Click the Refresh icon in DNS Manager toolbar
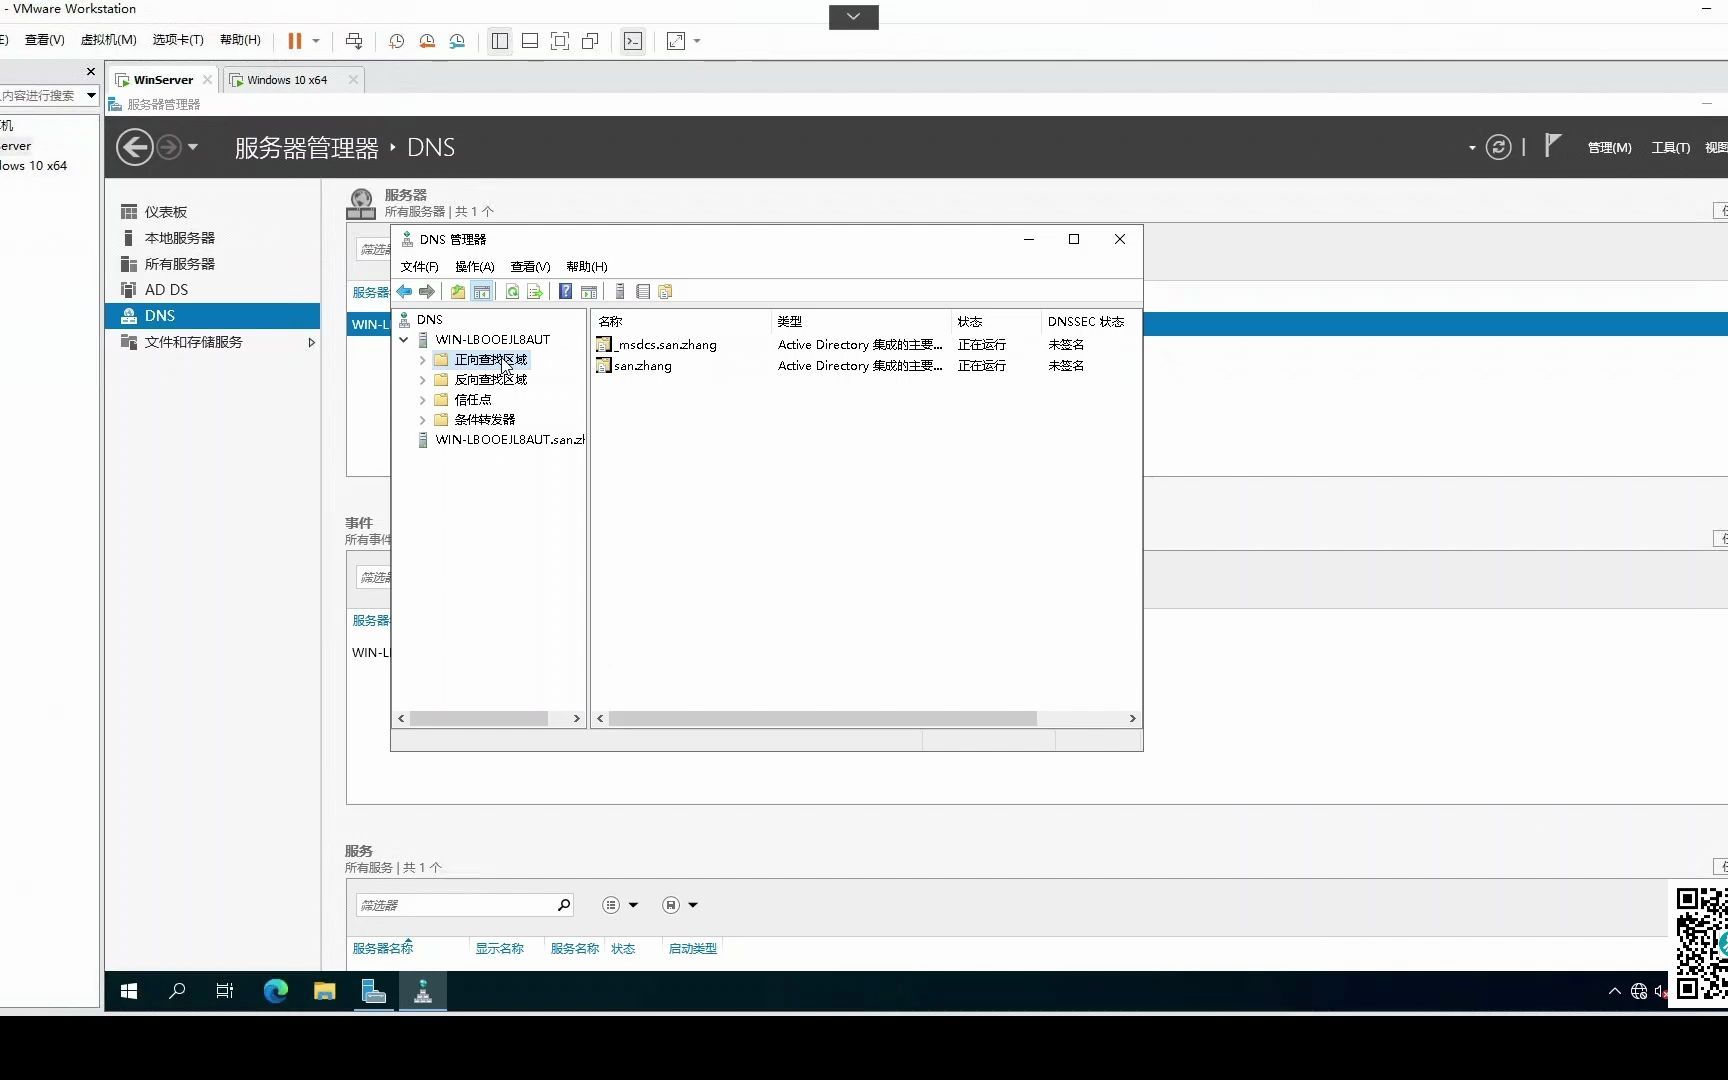Image resolution: width=1728 pixels, height=1080 pixels. pos(512,291)
